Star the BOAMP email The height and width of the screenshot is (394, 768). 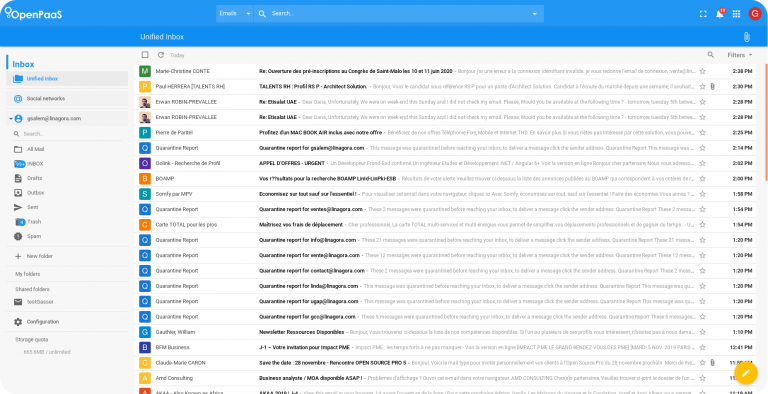tap(702, 178)
